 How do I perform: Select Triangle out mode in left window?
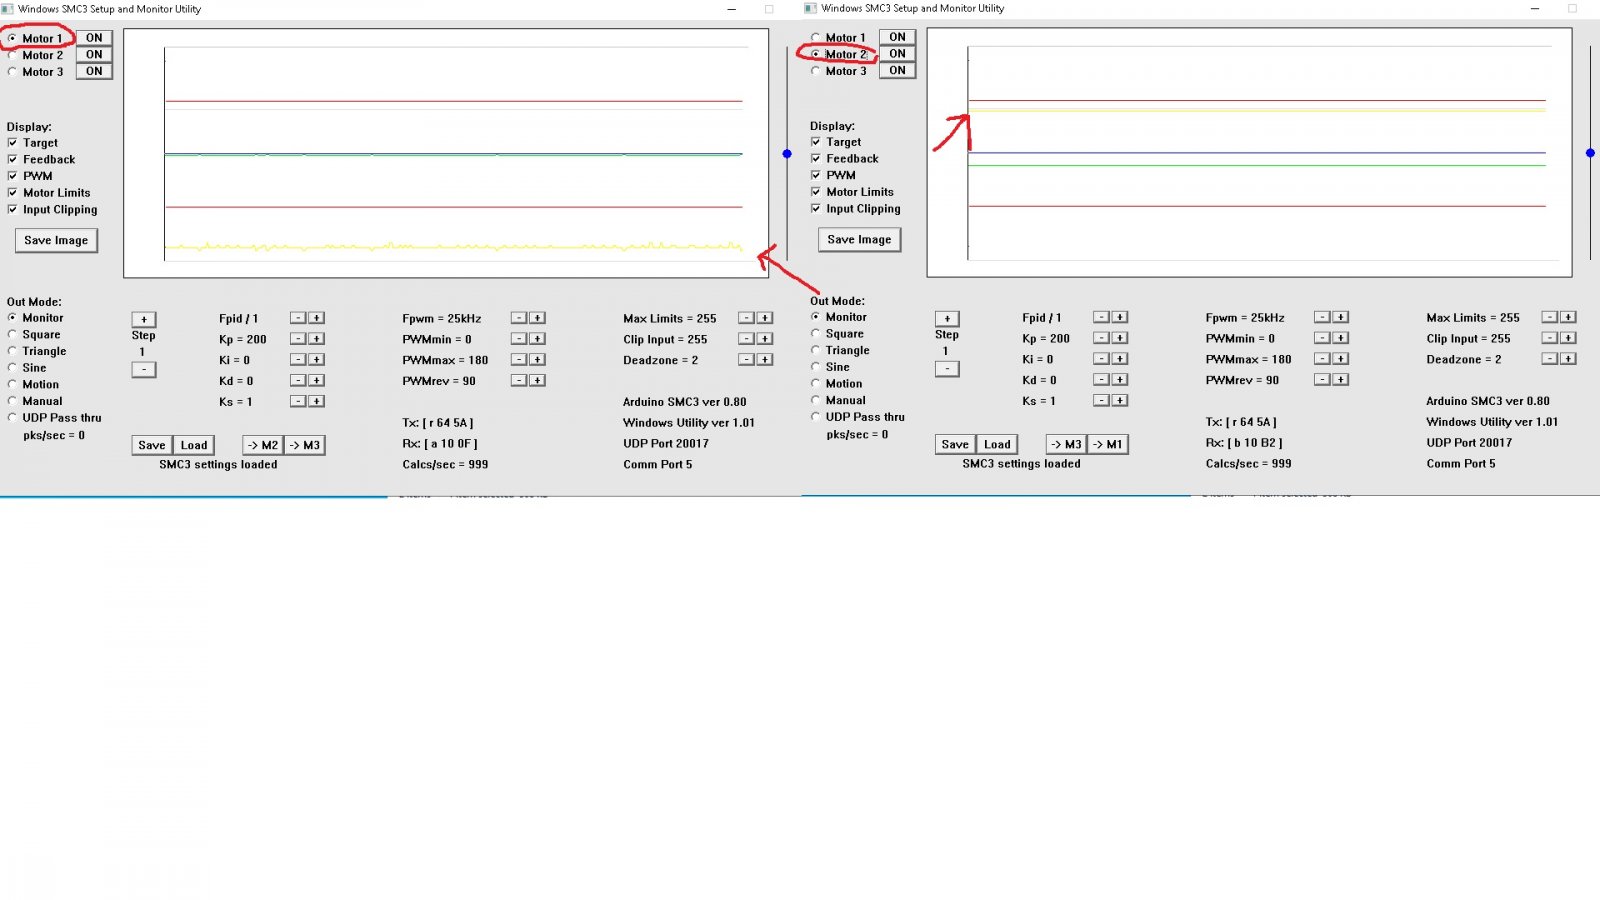click(x=12, y=351)
